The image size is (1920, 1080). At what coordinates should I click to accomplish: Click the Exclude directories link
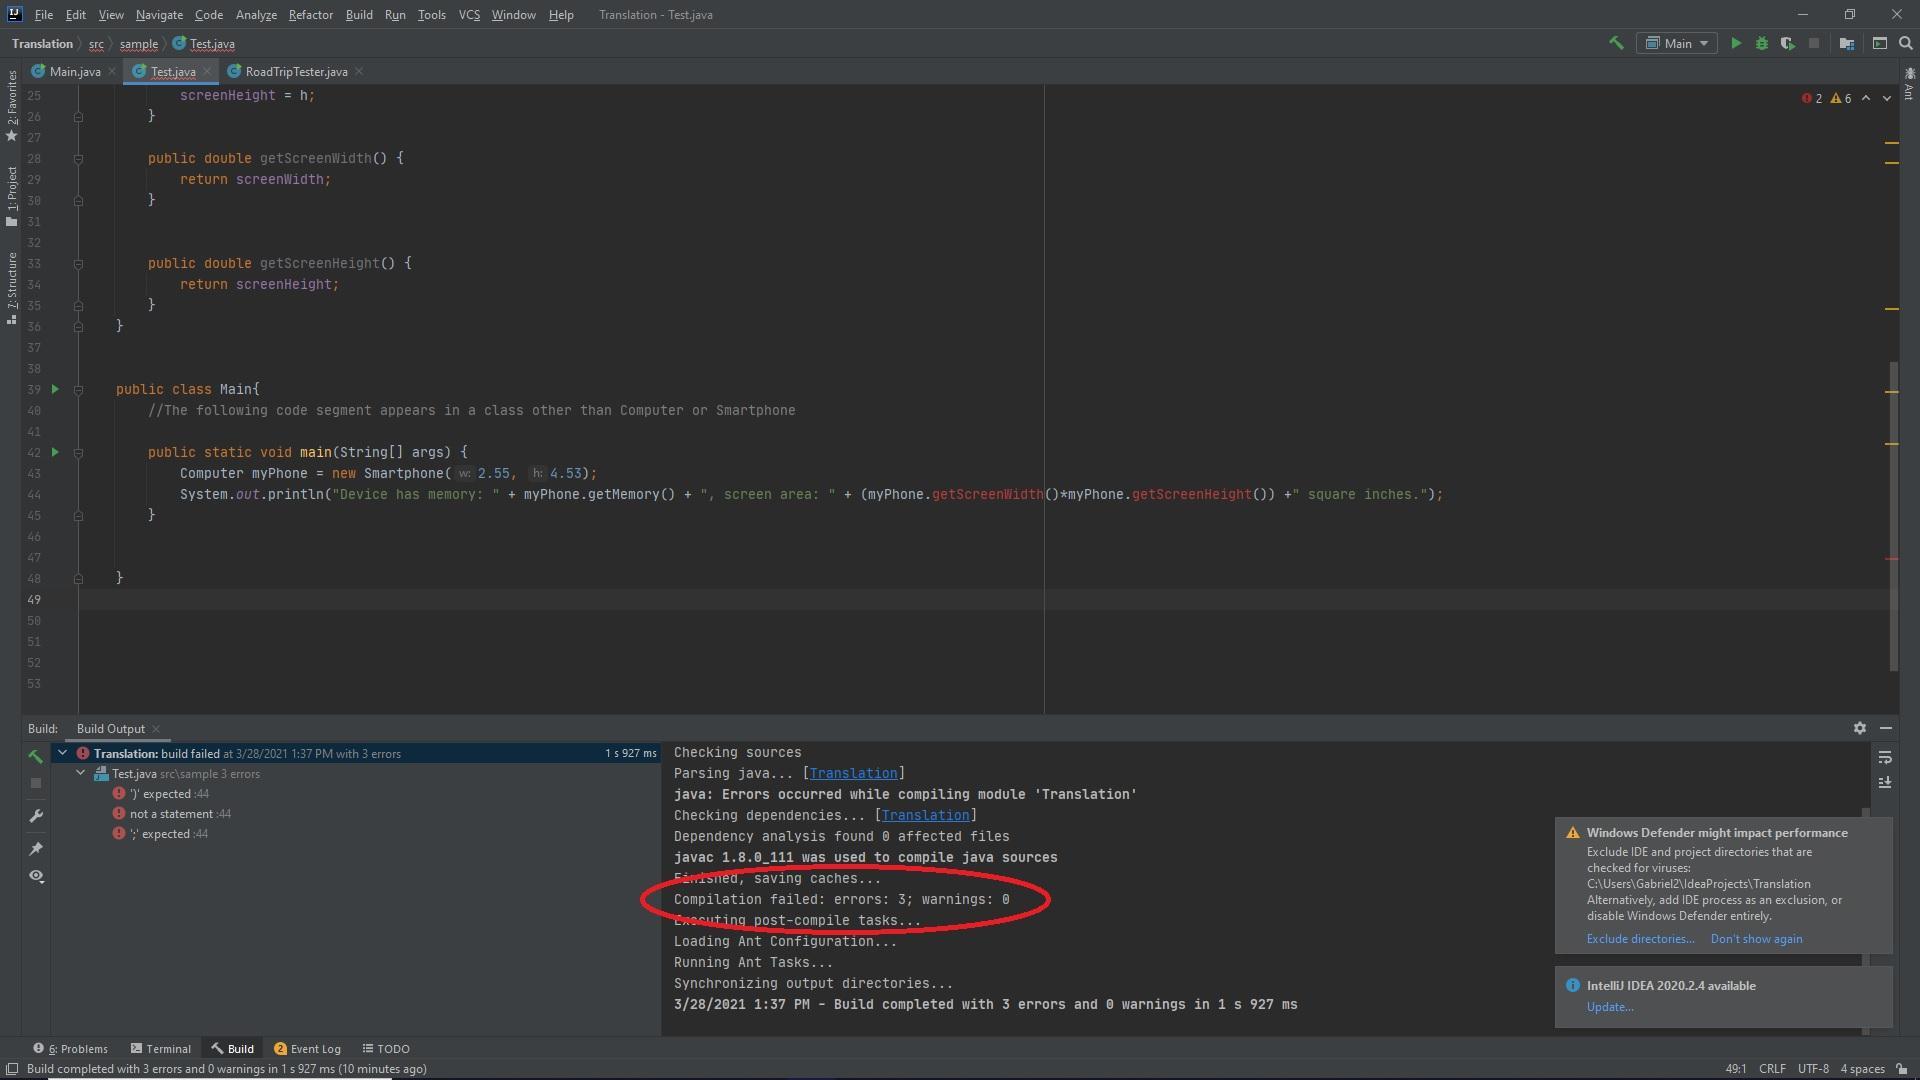tap(1640, 939)
